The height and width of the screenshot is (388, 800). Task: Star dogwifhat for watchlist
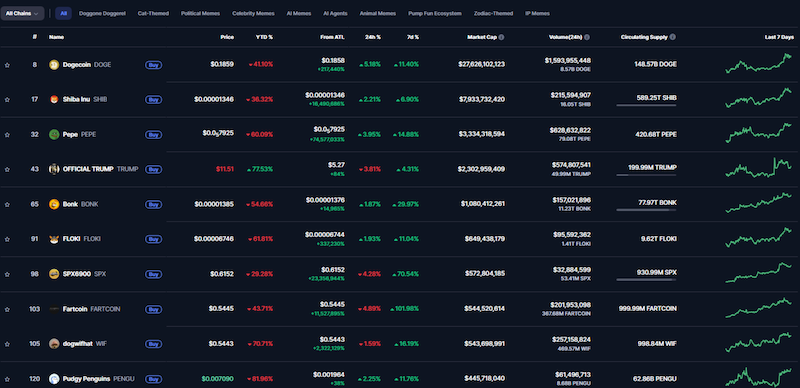coord(7,344)
